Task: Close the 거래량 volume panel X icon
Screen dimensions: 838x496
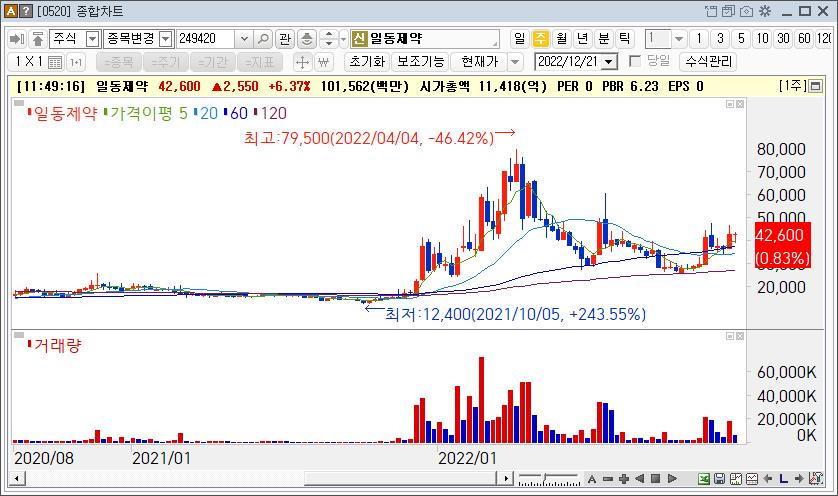Action: [x=740, y=336]
